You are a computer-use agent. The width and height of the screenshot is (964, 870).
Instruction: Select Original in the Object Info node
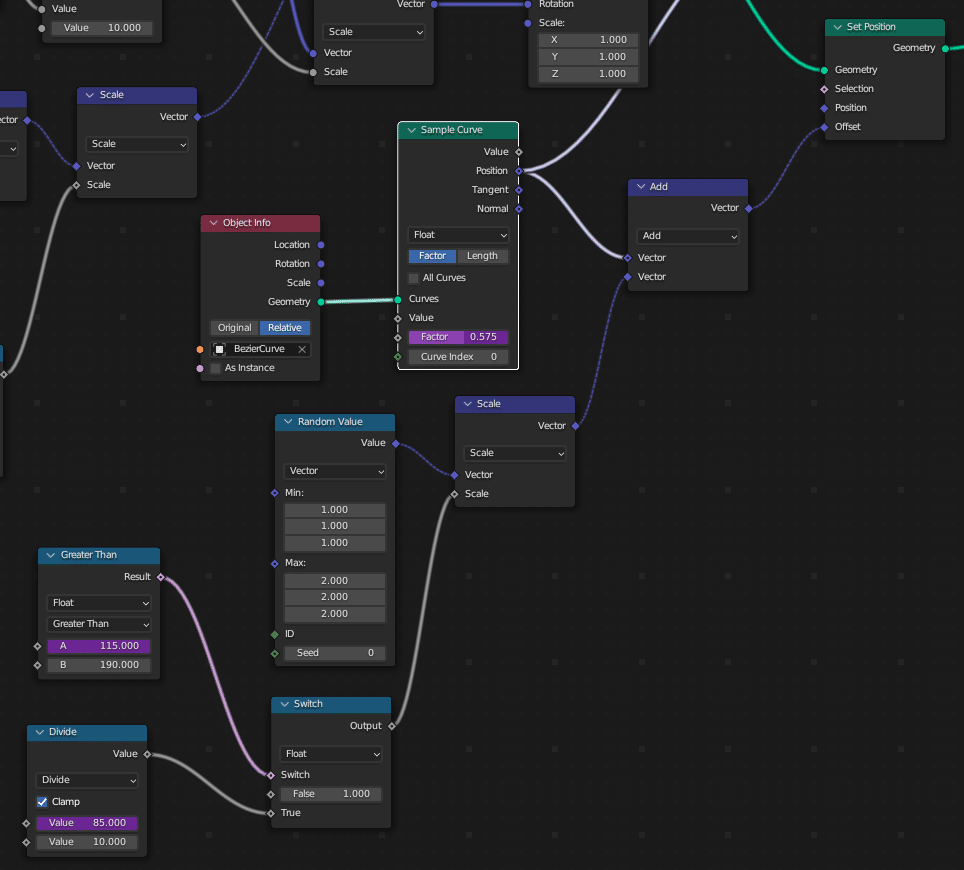[235, 328]
